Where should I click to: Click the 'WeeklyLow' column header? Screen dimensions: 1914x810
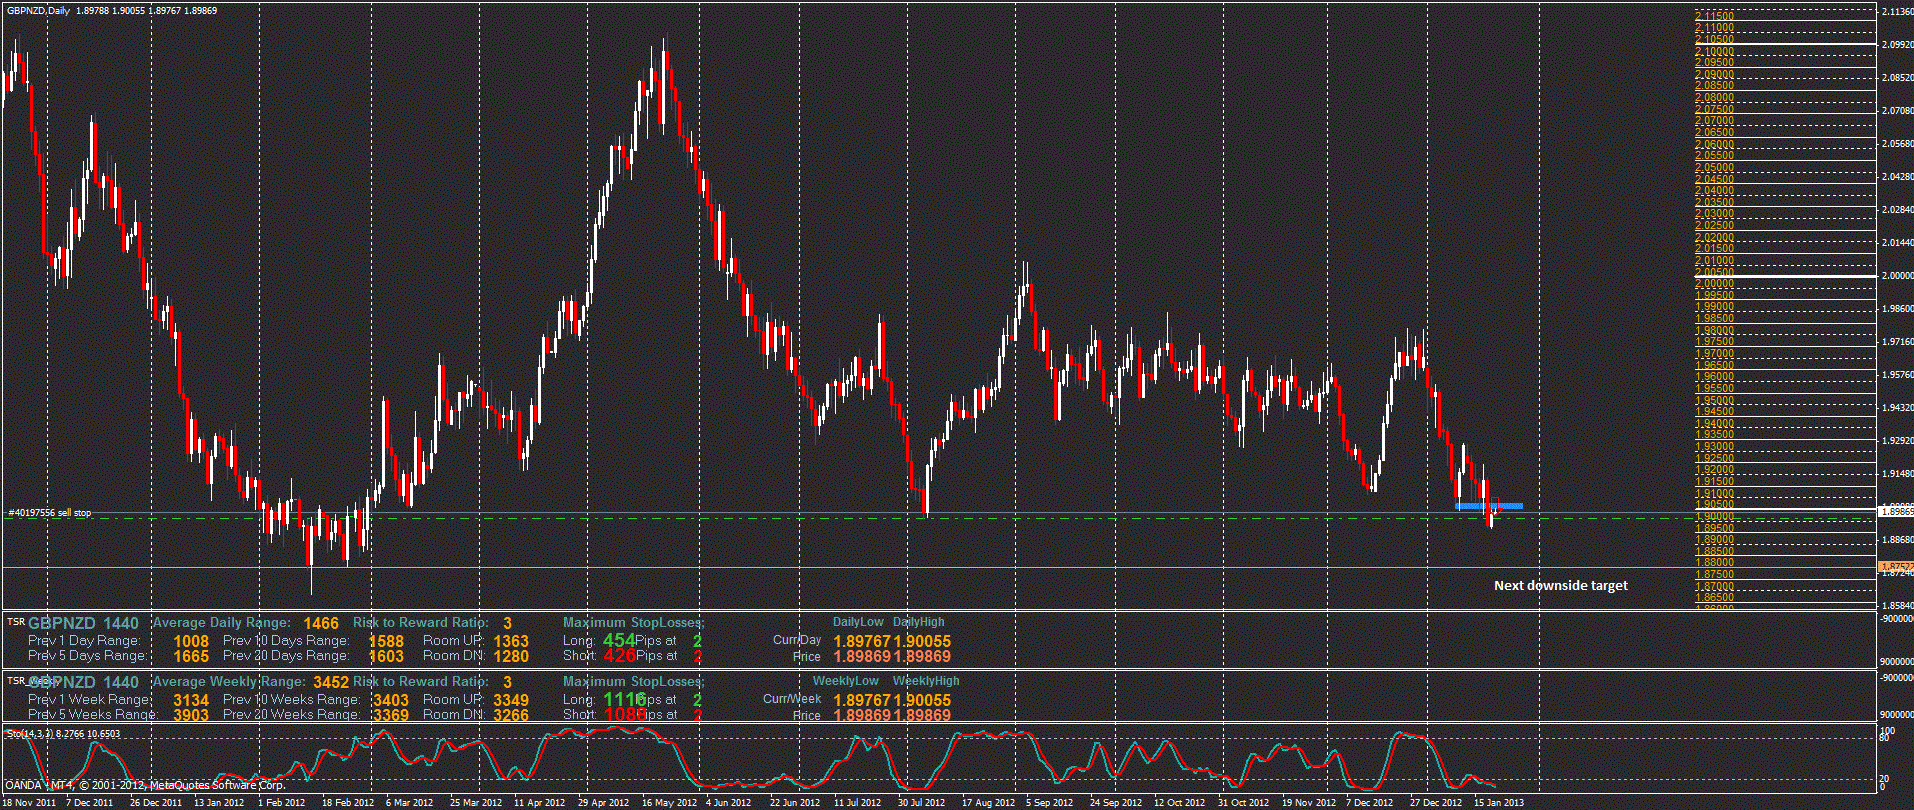point(845,681)
